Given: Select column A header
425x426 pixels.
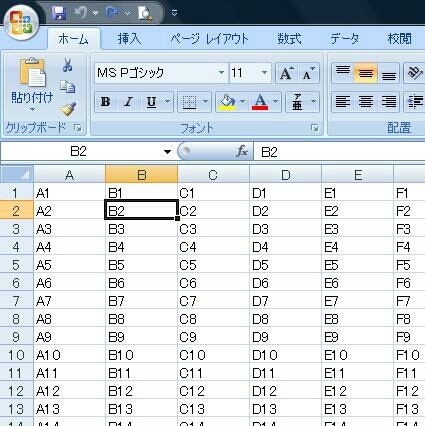Looking at the screenshot, I should point(69,175).
